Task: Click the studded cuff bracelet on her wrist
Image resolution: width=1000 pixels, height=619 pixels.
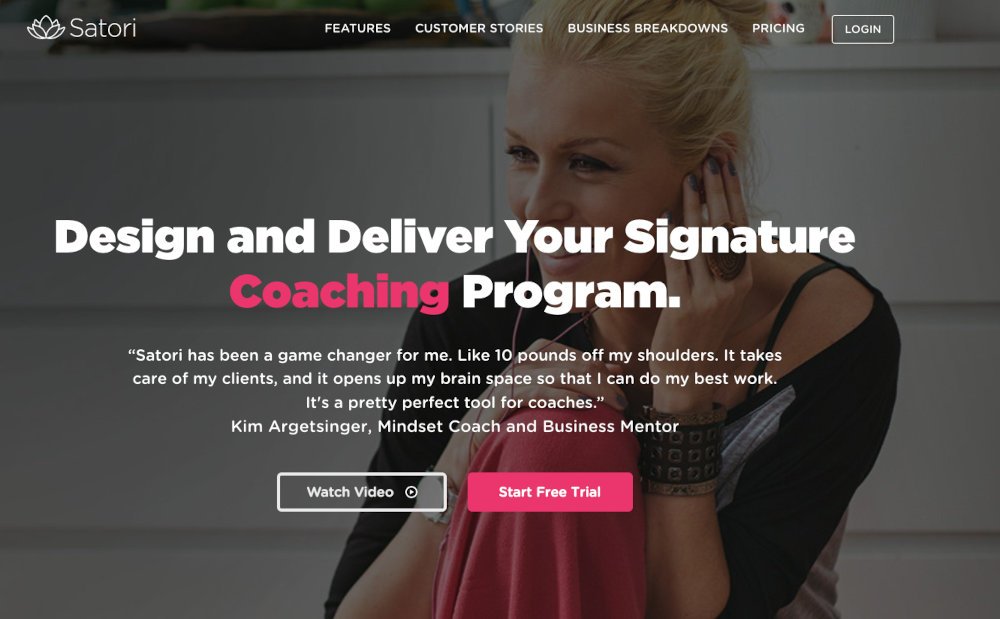Action: 682,449
